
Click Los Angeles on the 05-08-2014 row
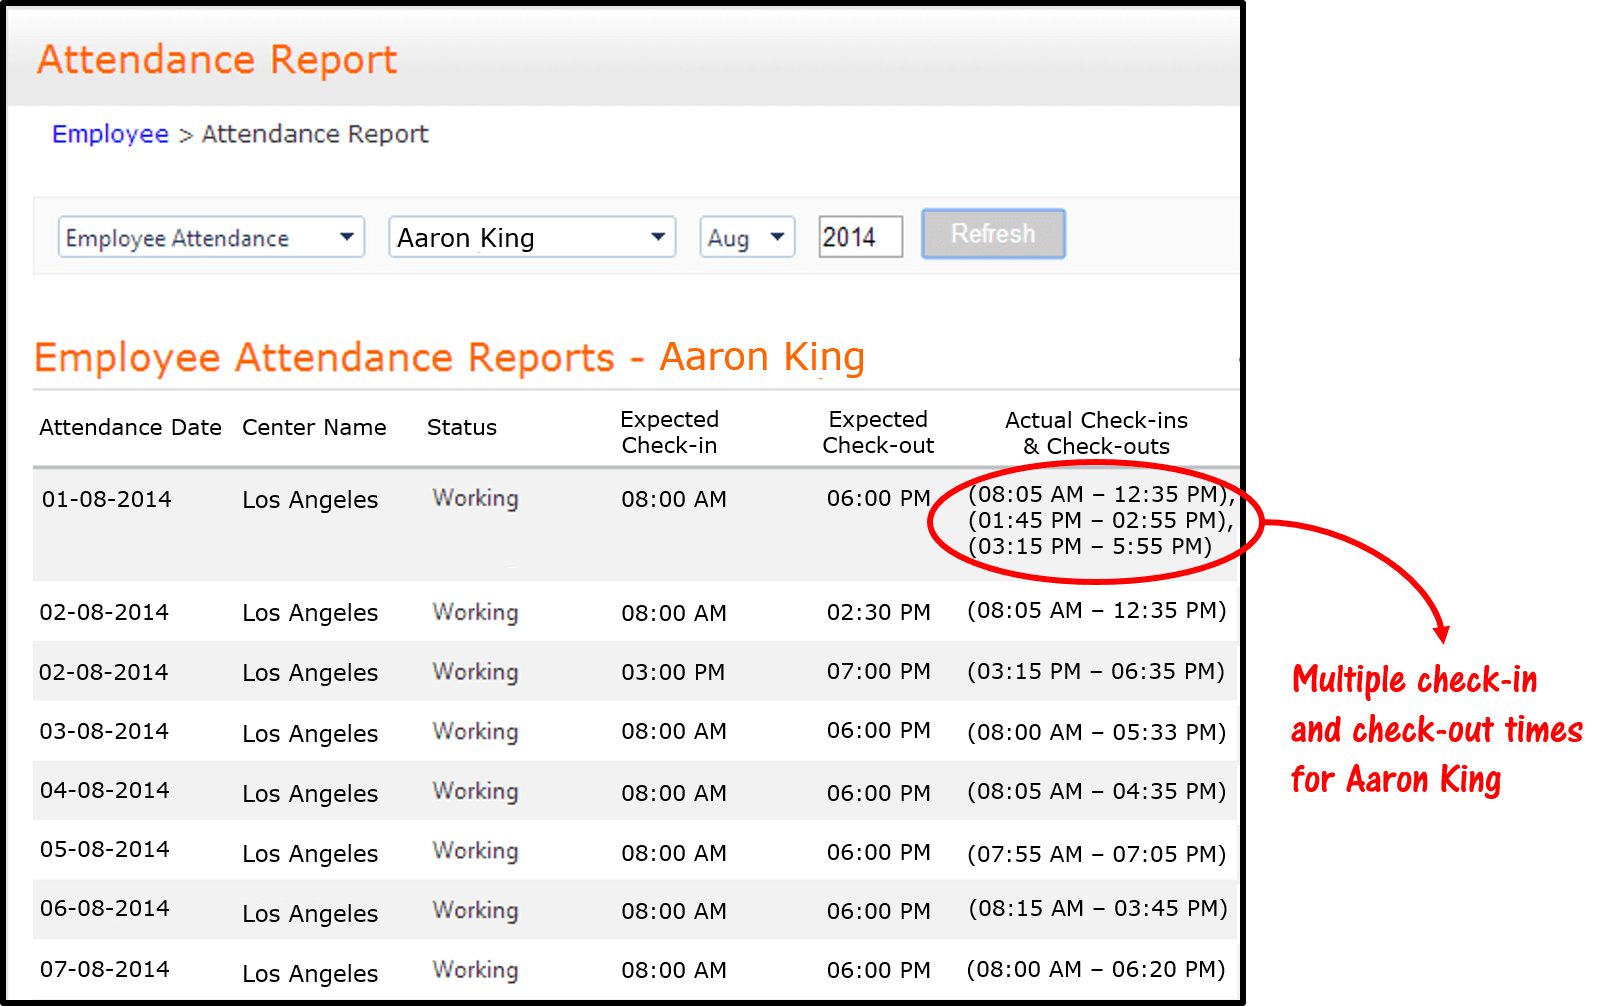tap(309, 853)
